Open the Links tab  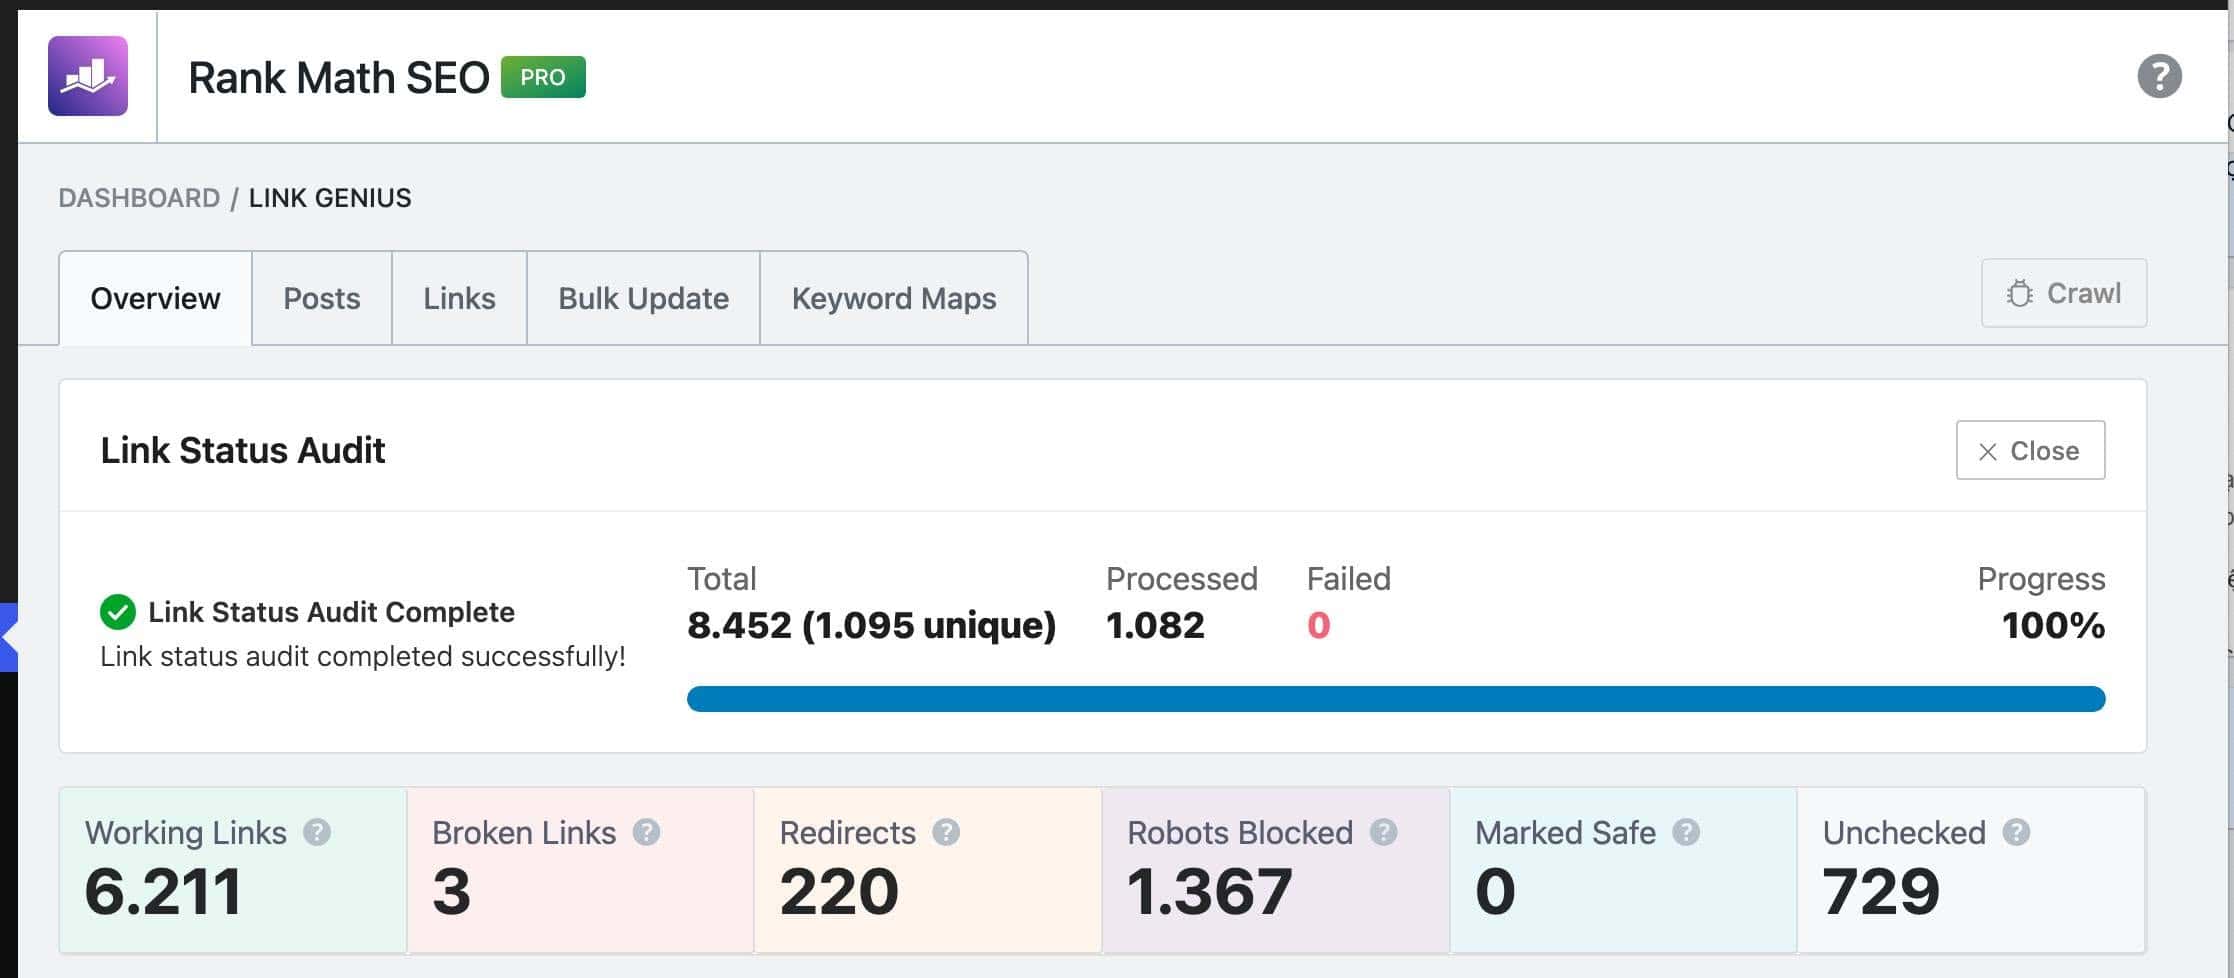pos(459,298)
